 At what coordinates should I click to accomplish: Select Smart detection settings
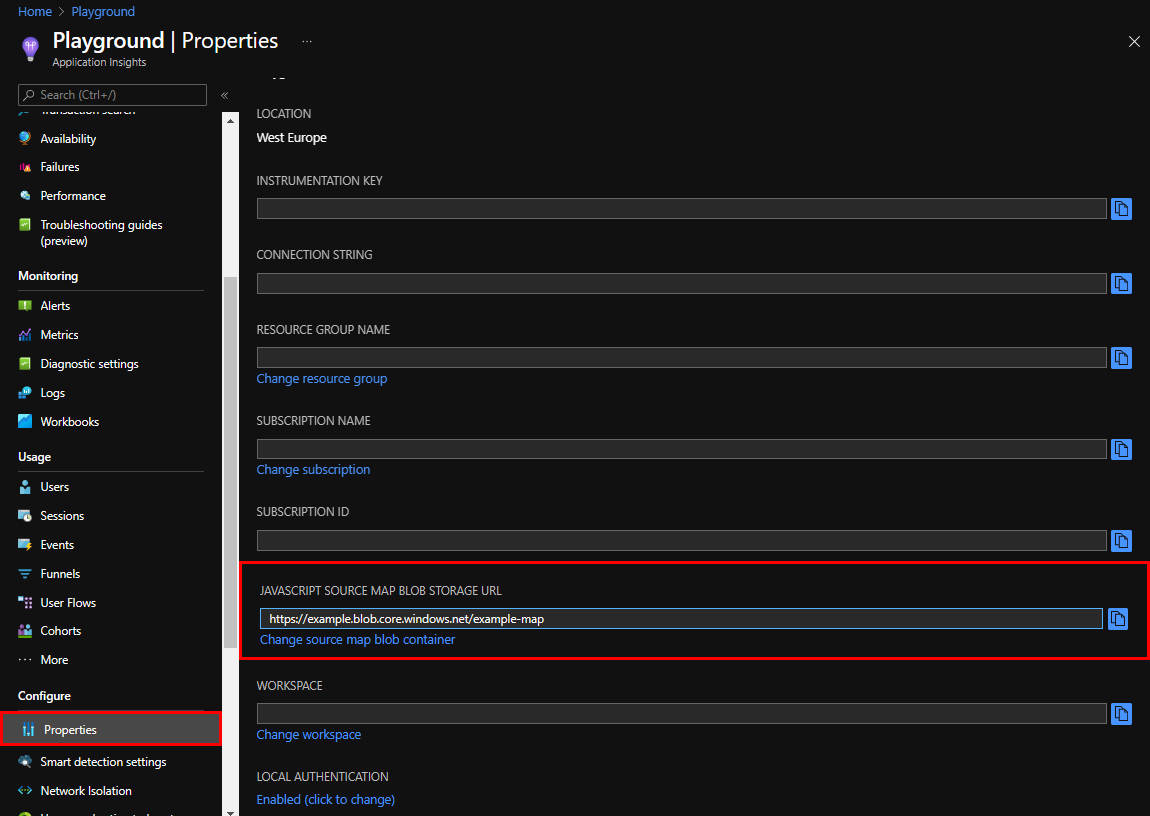[103, 762]
